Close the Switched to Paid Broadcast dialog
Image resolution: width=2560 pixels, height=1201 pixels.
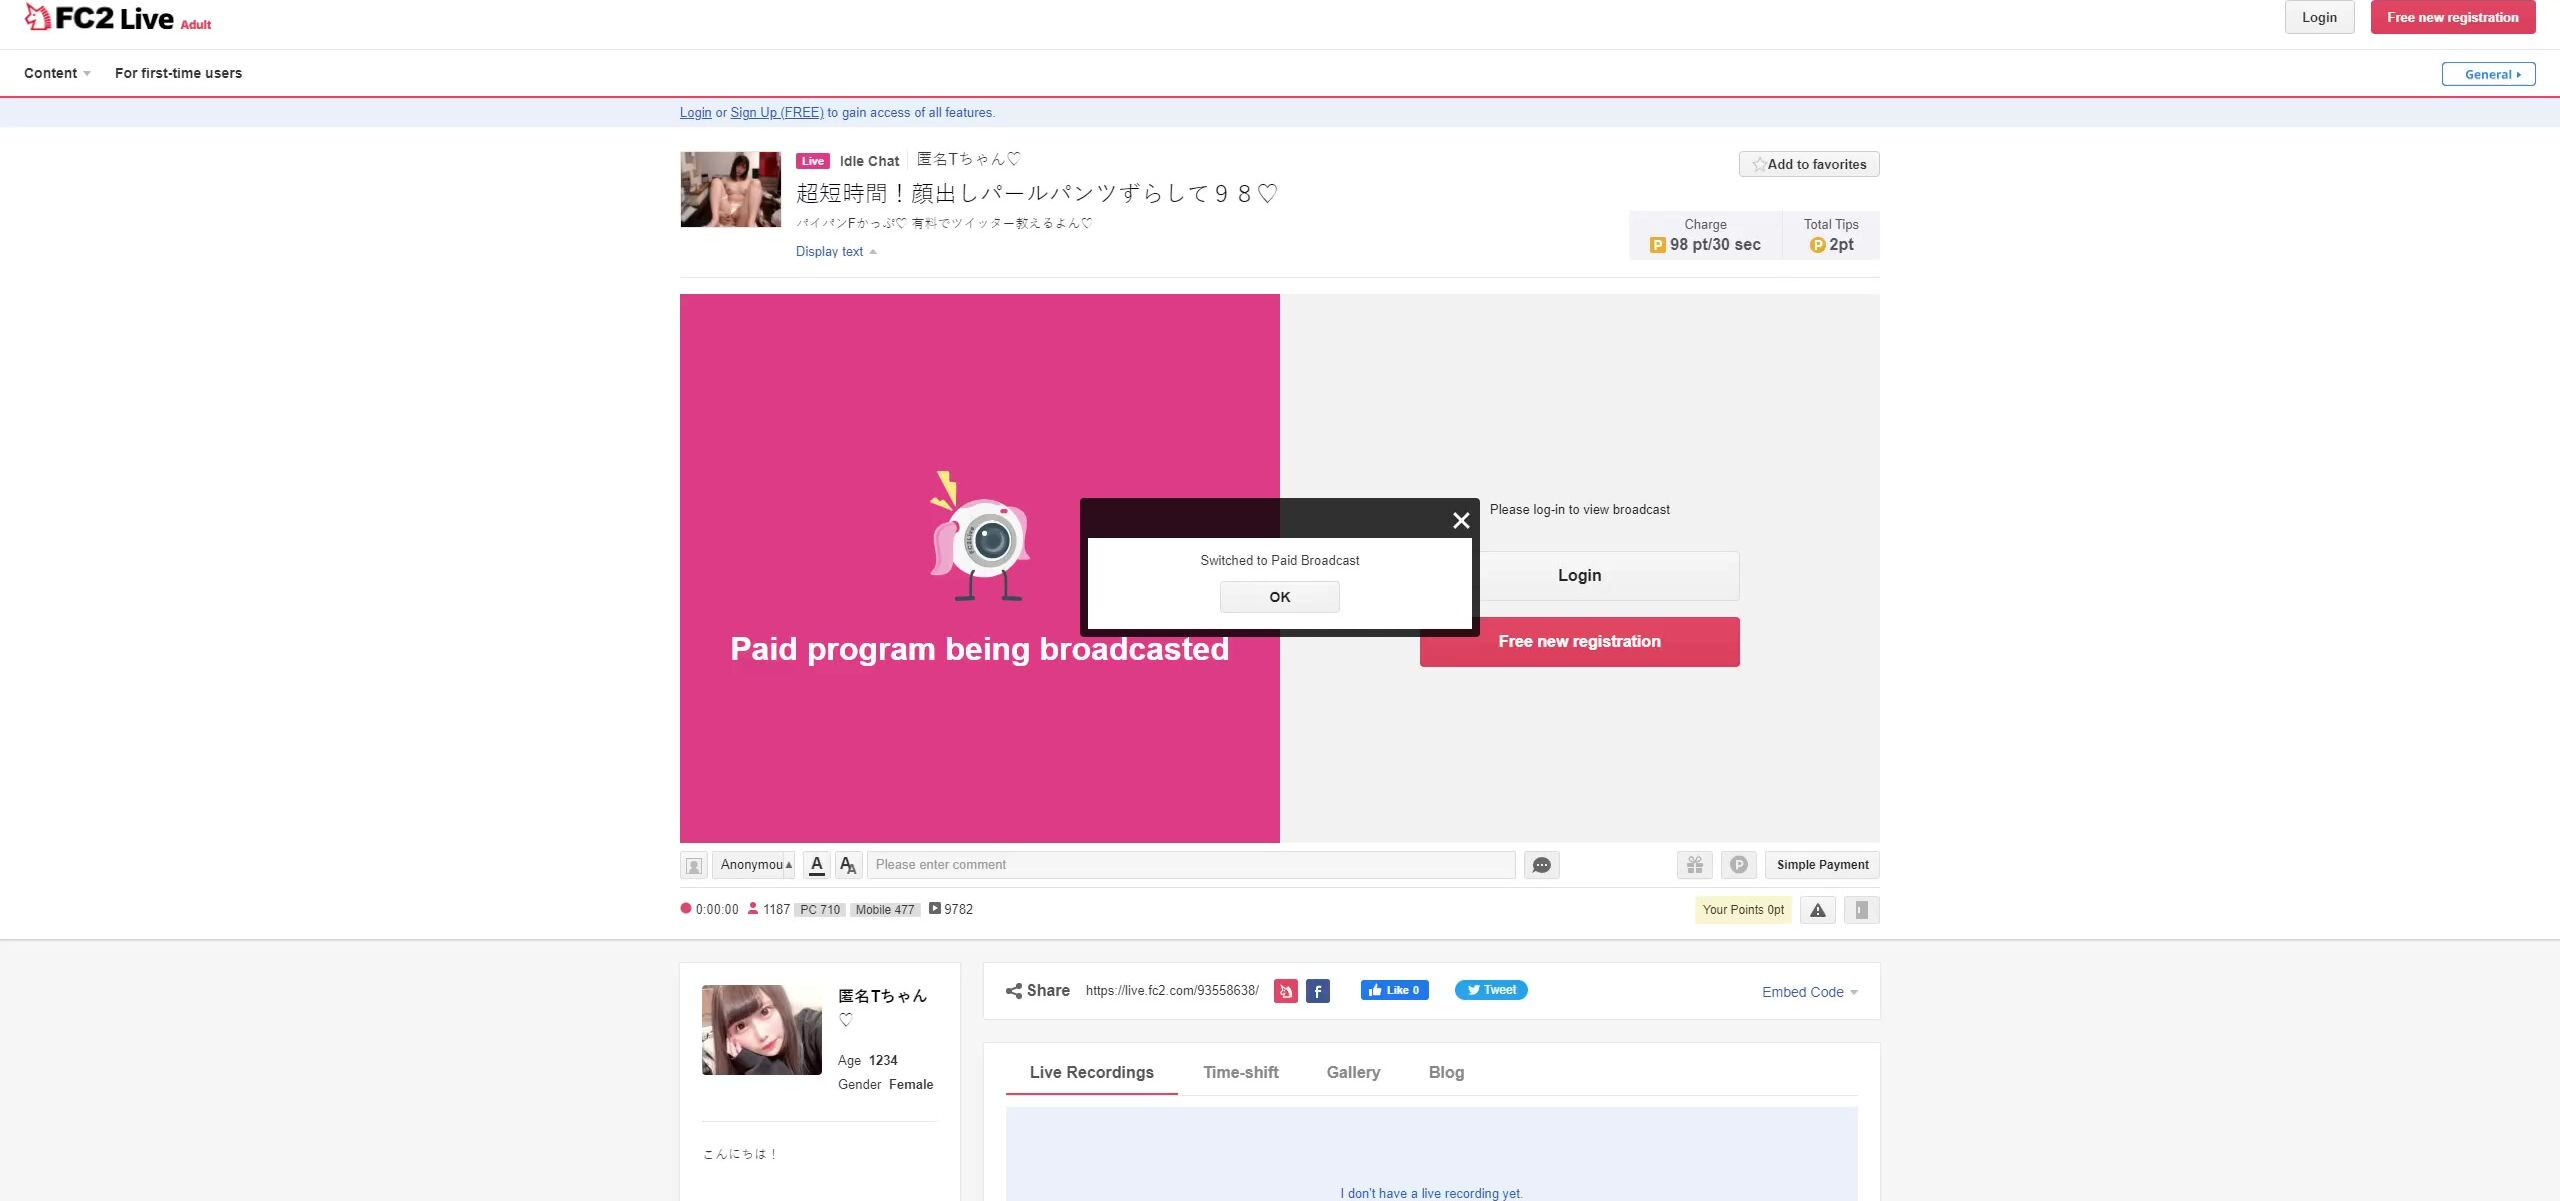tap(1461, 520)
